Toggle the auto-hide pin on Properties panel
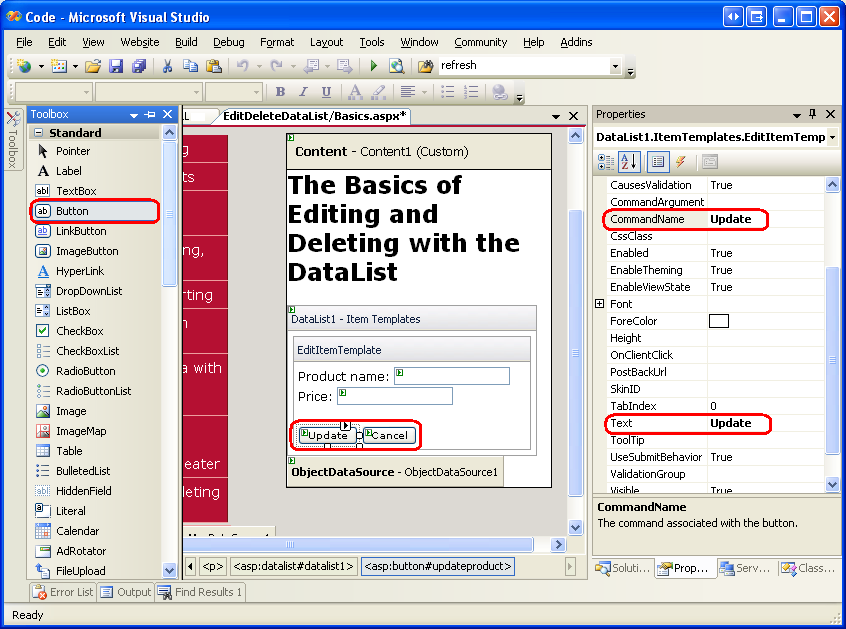This screenshot has height=629, width=846. [x=812, y=114]
